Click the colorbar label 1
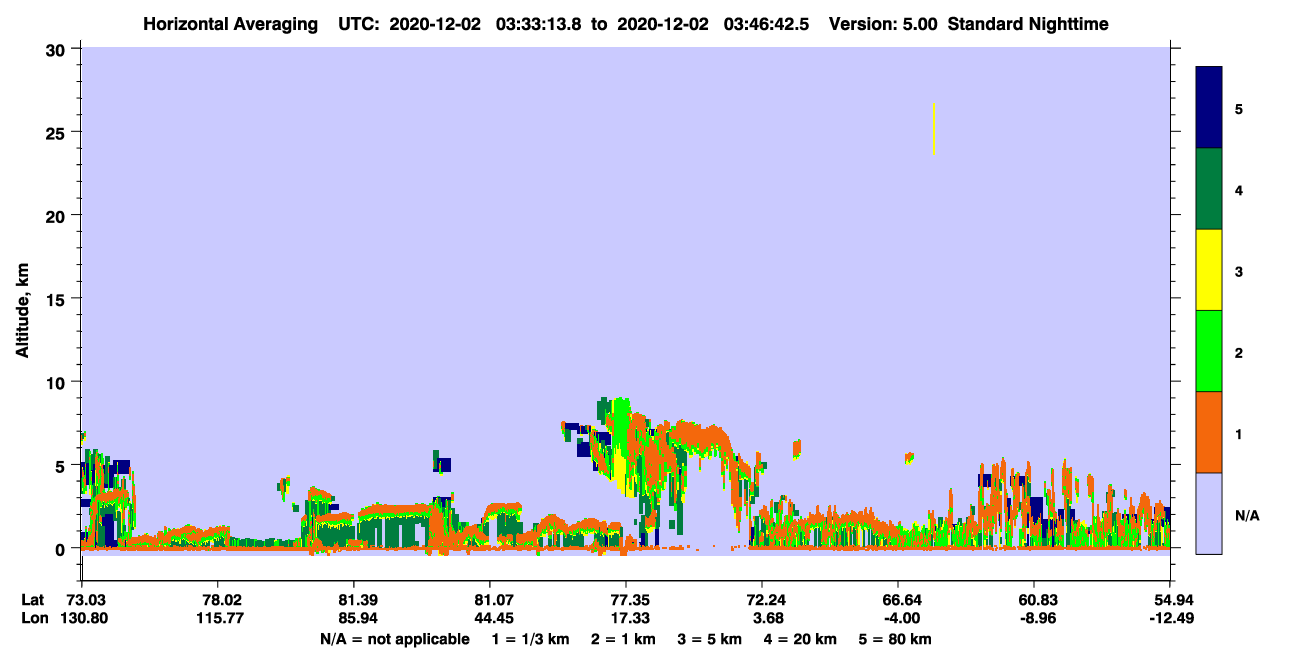This screenshot has width=1300, height=667. pyautogui.click(x=1239, y=434)
